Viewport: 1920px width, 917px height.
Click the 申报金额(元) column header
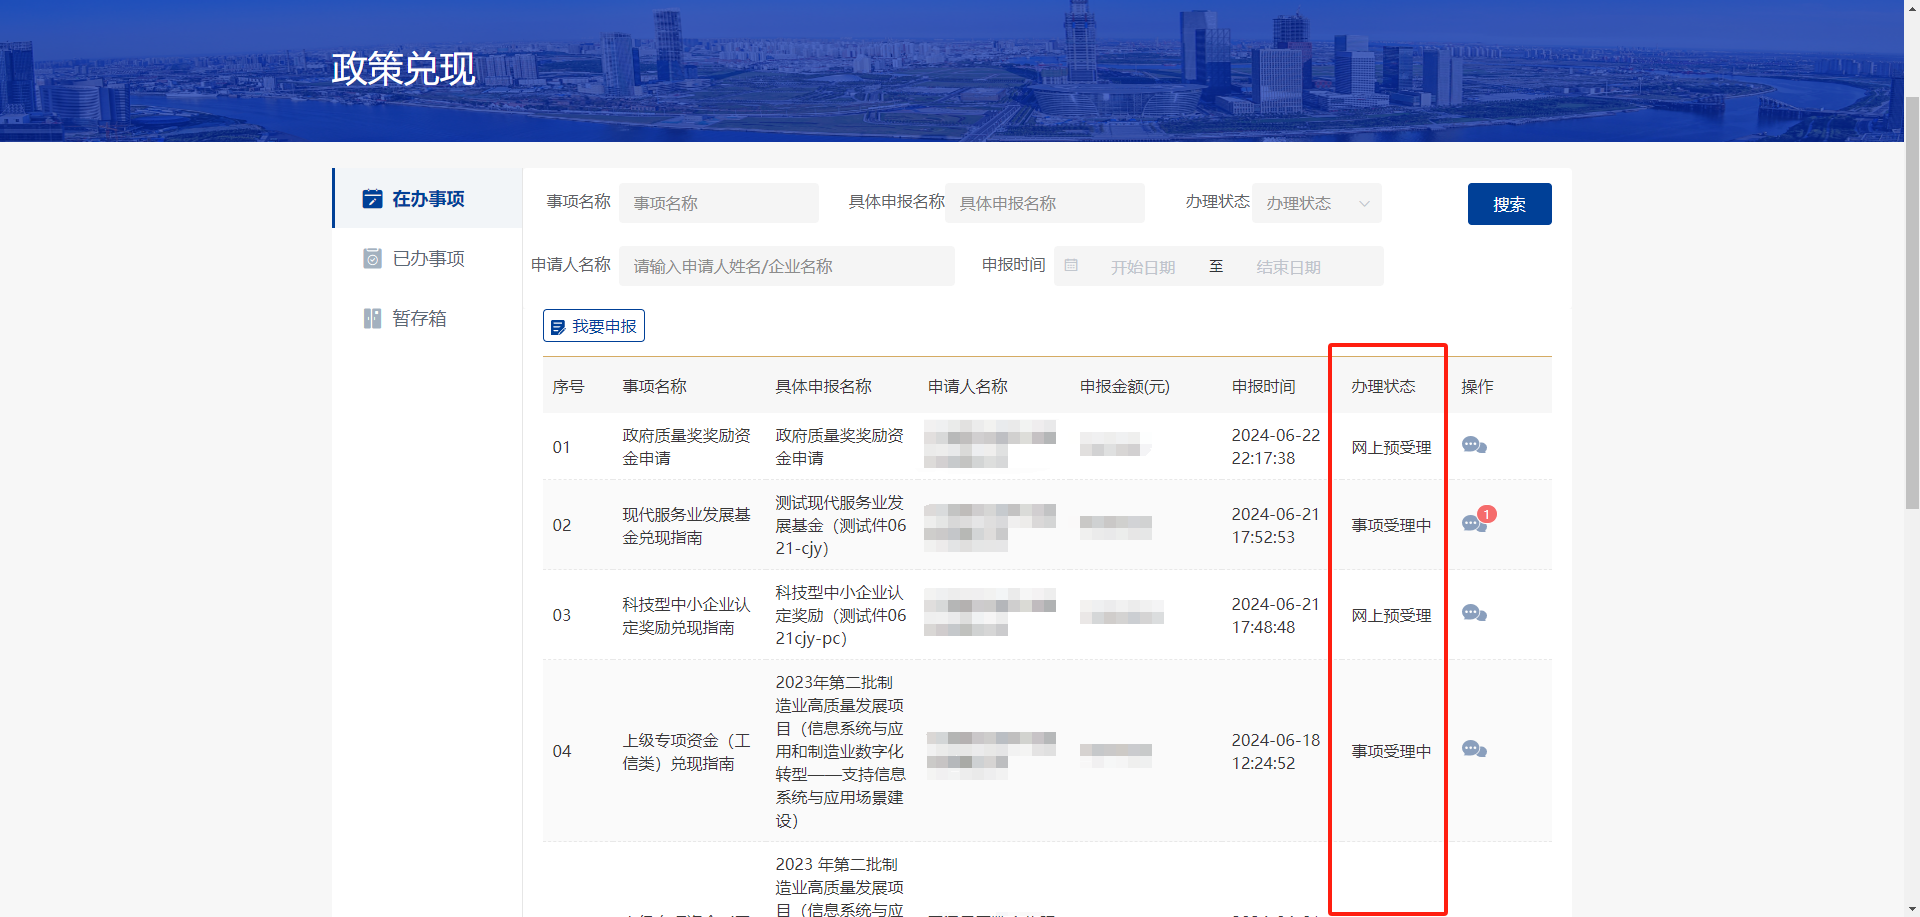coord(1124,386)
